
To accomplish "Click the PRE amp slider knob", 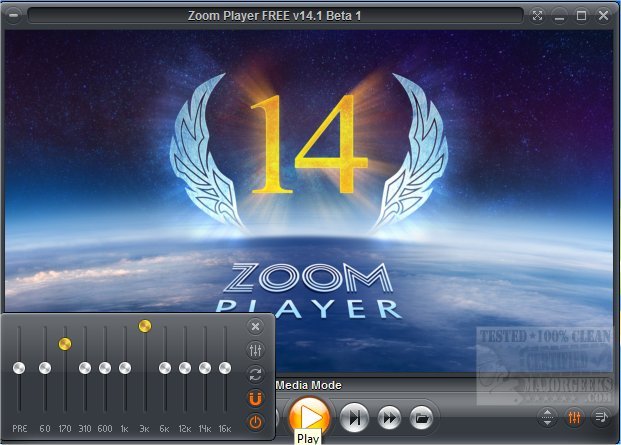I will 19,368.
